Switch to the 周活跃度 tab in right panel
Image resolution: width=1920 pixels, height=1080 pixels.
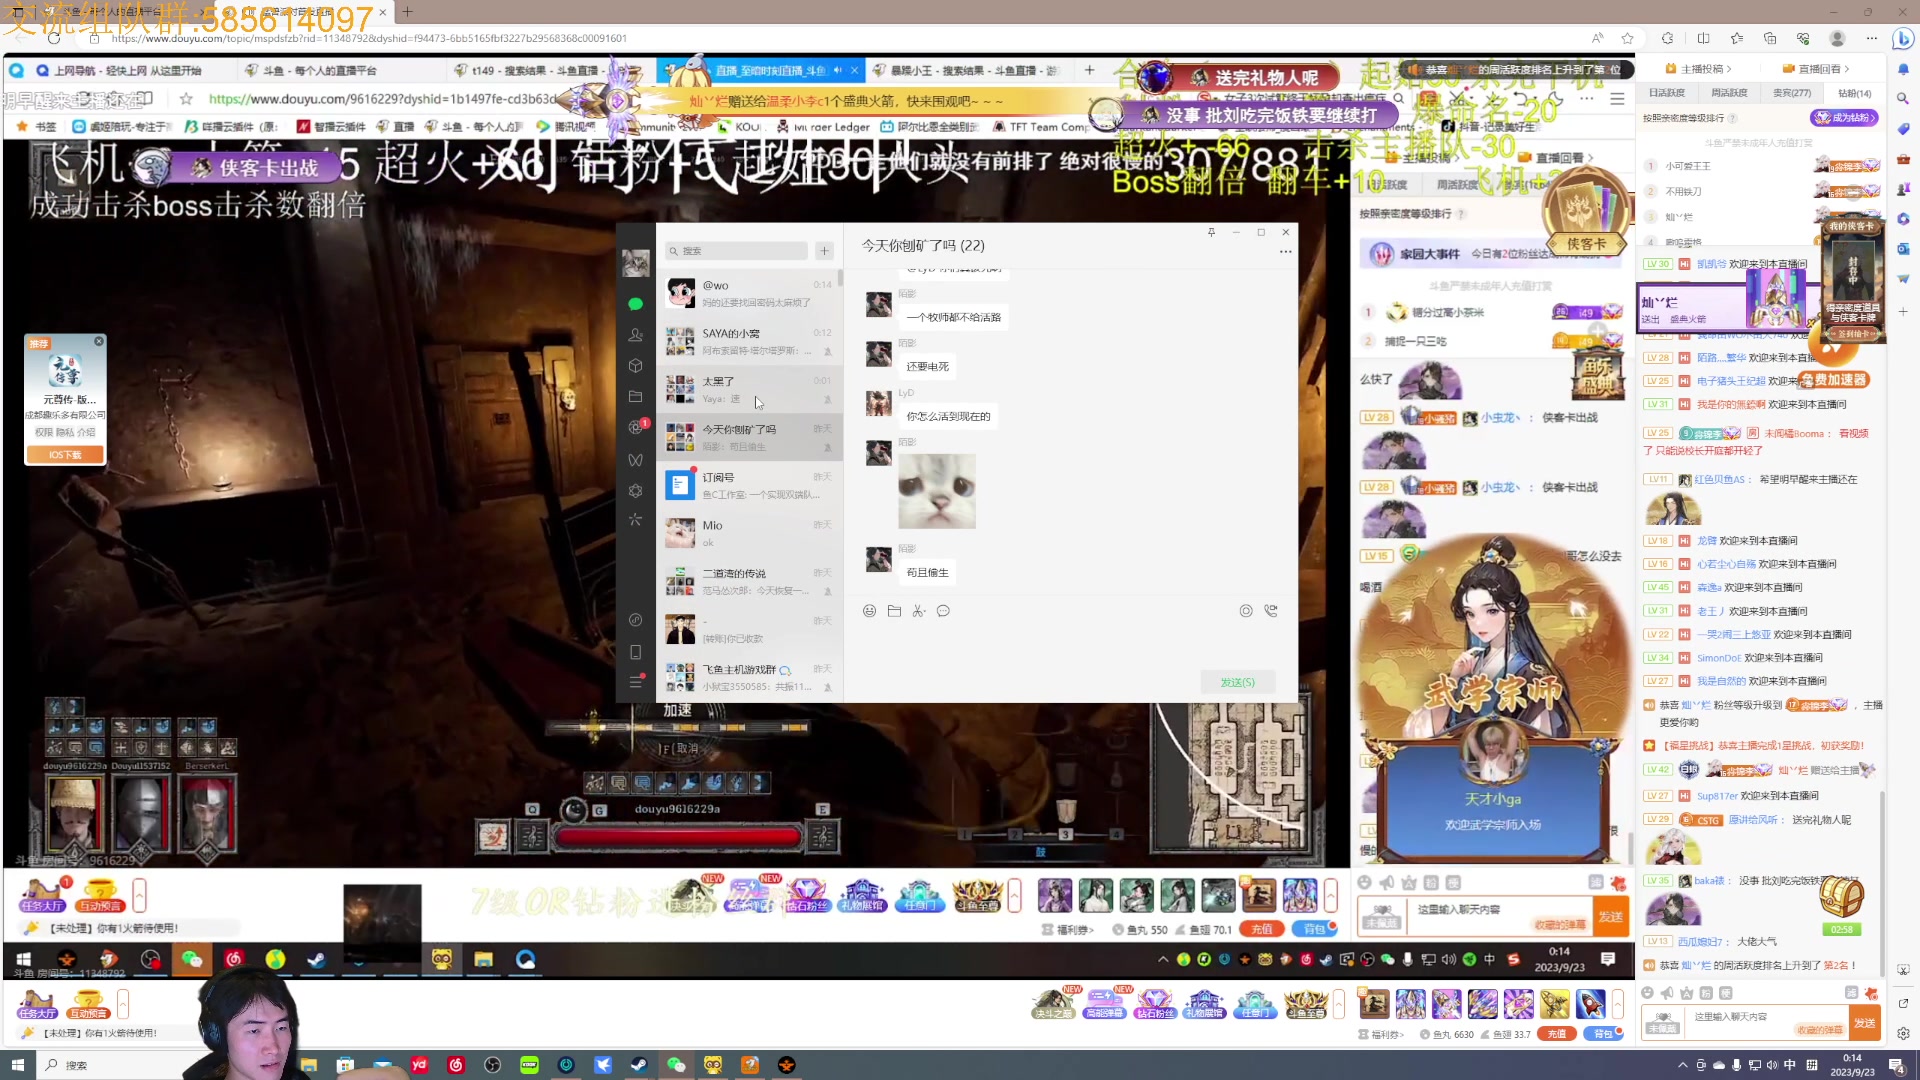point(1729,93)
